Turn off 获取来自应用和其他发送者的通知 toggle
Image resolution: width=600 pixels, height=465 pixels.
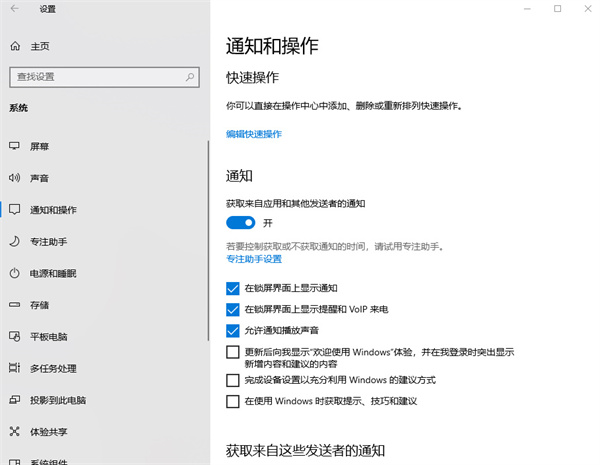[x=241, y=222]
